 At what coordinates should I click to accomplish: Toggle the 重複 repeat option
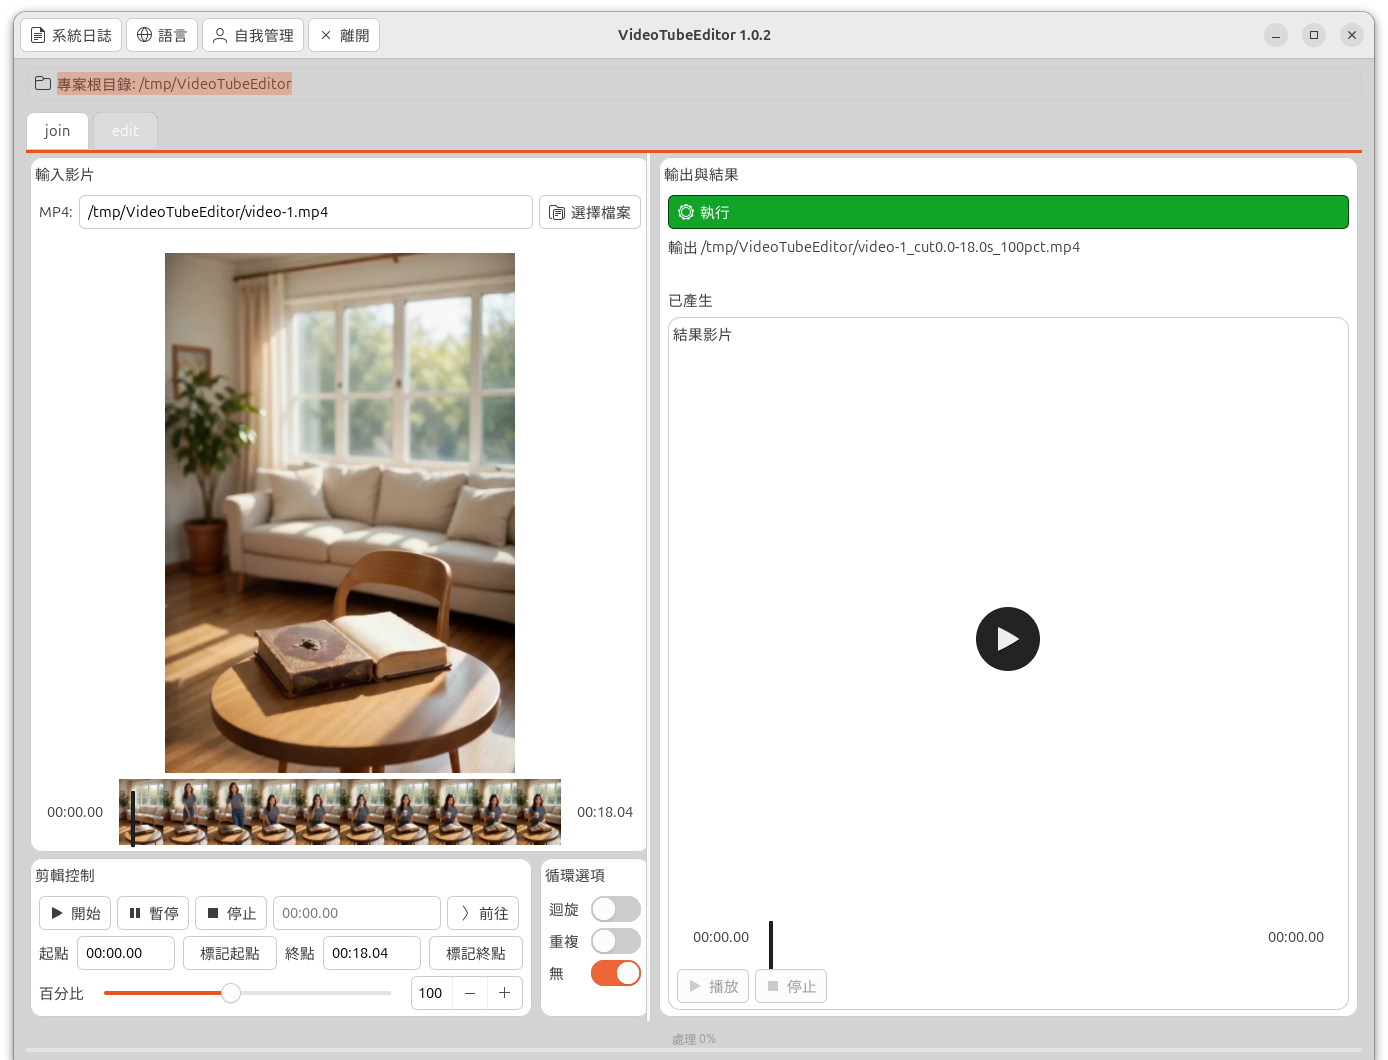616,941
